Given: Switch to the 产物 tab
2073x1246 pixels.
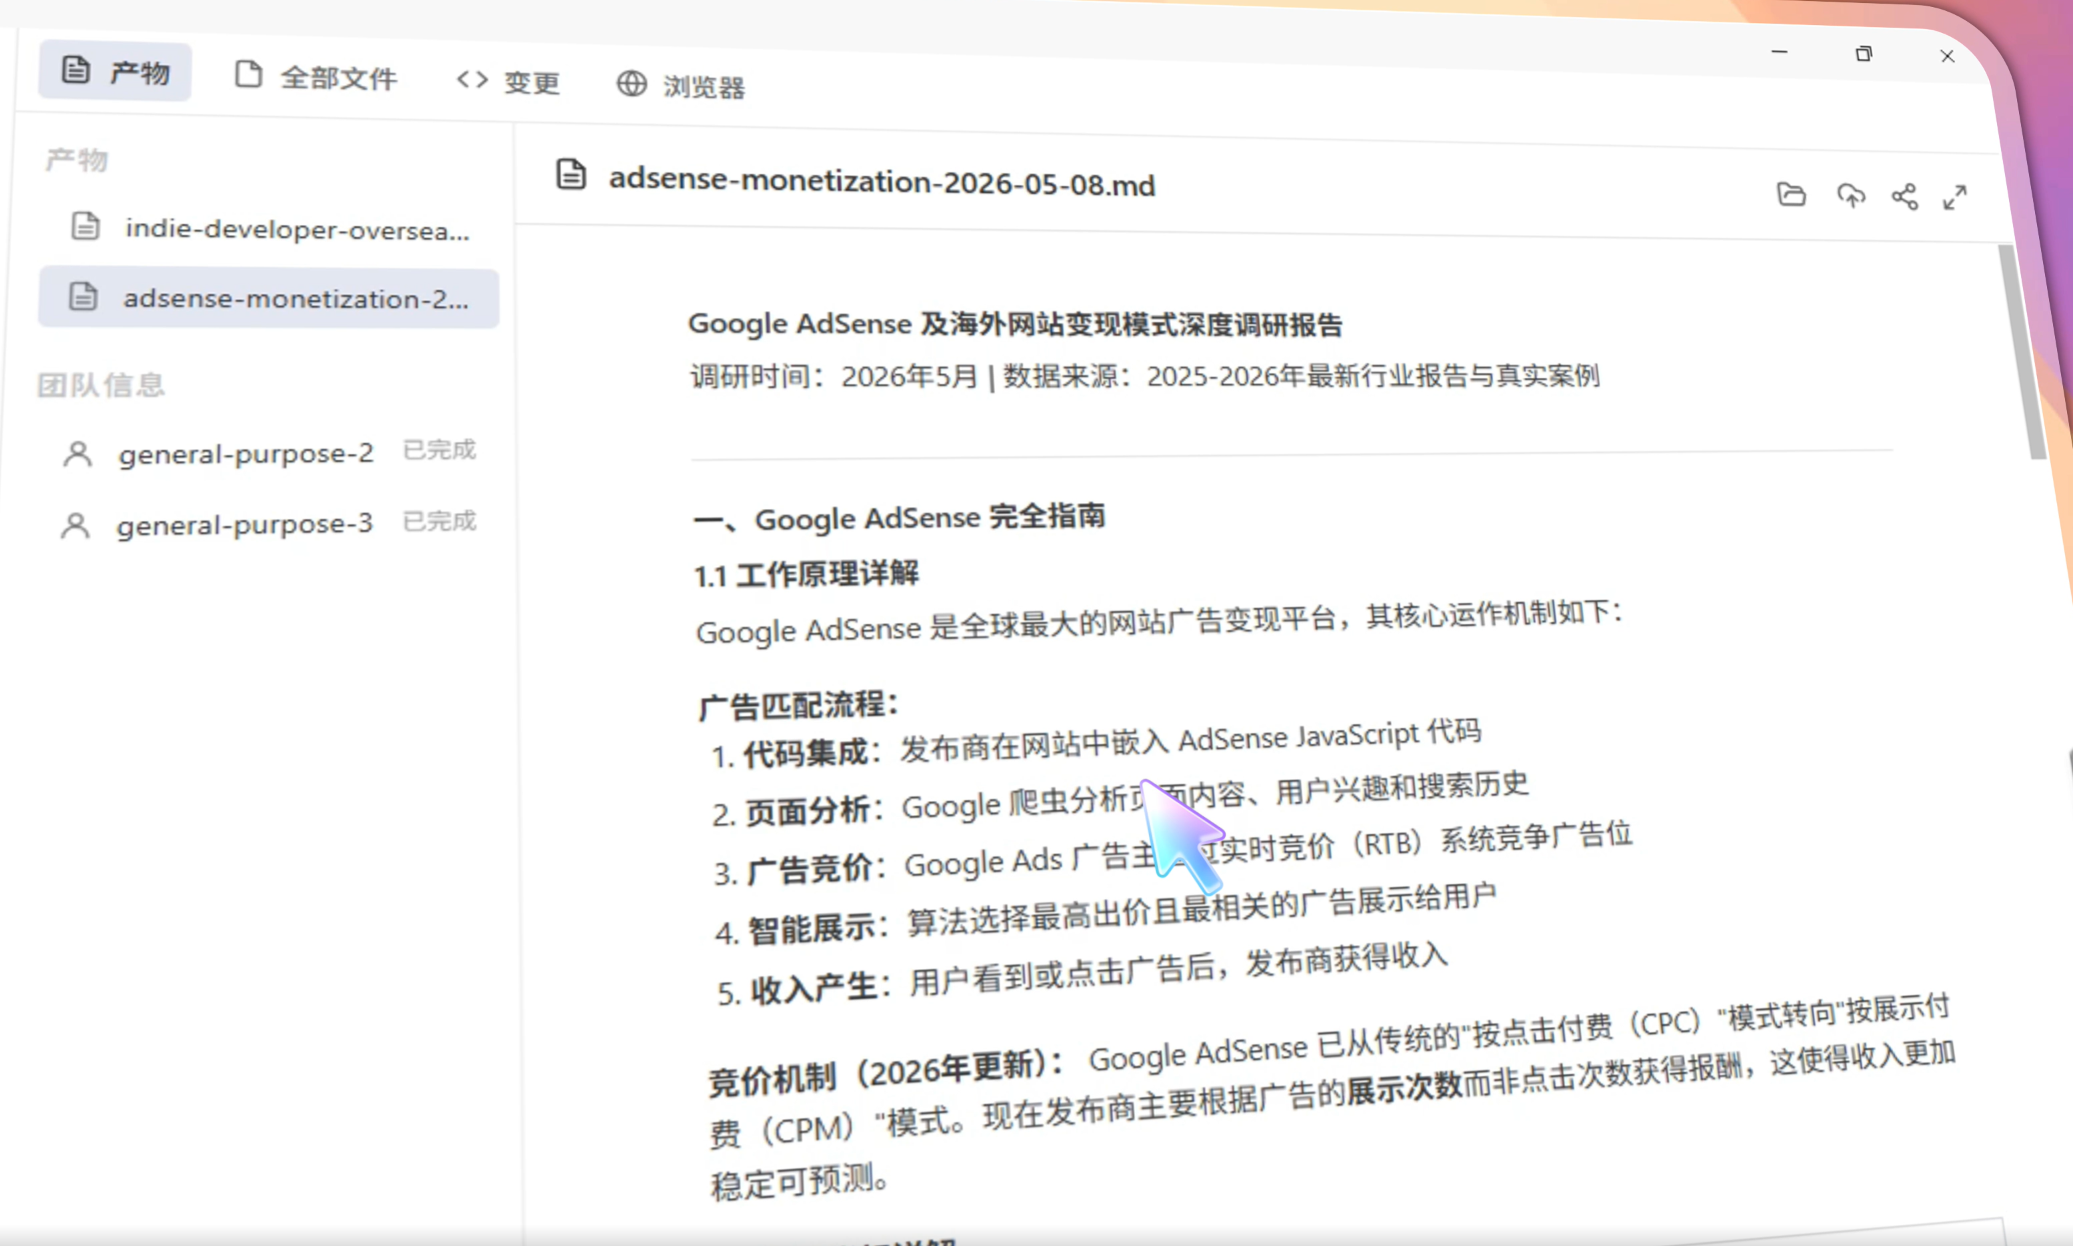Looking at the screenshot, I should [115, 71].
